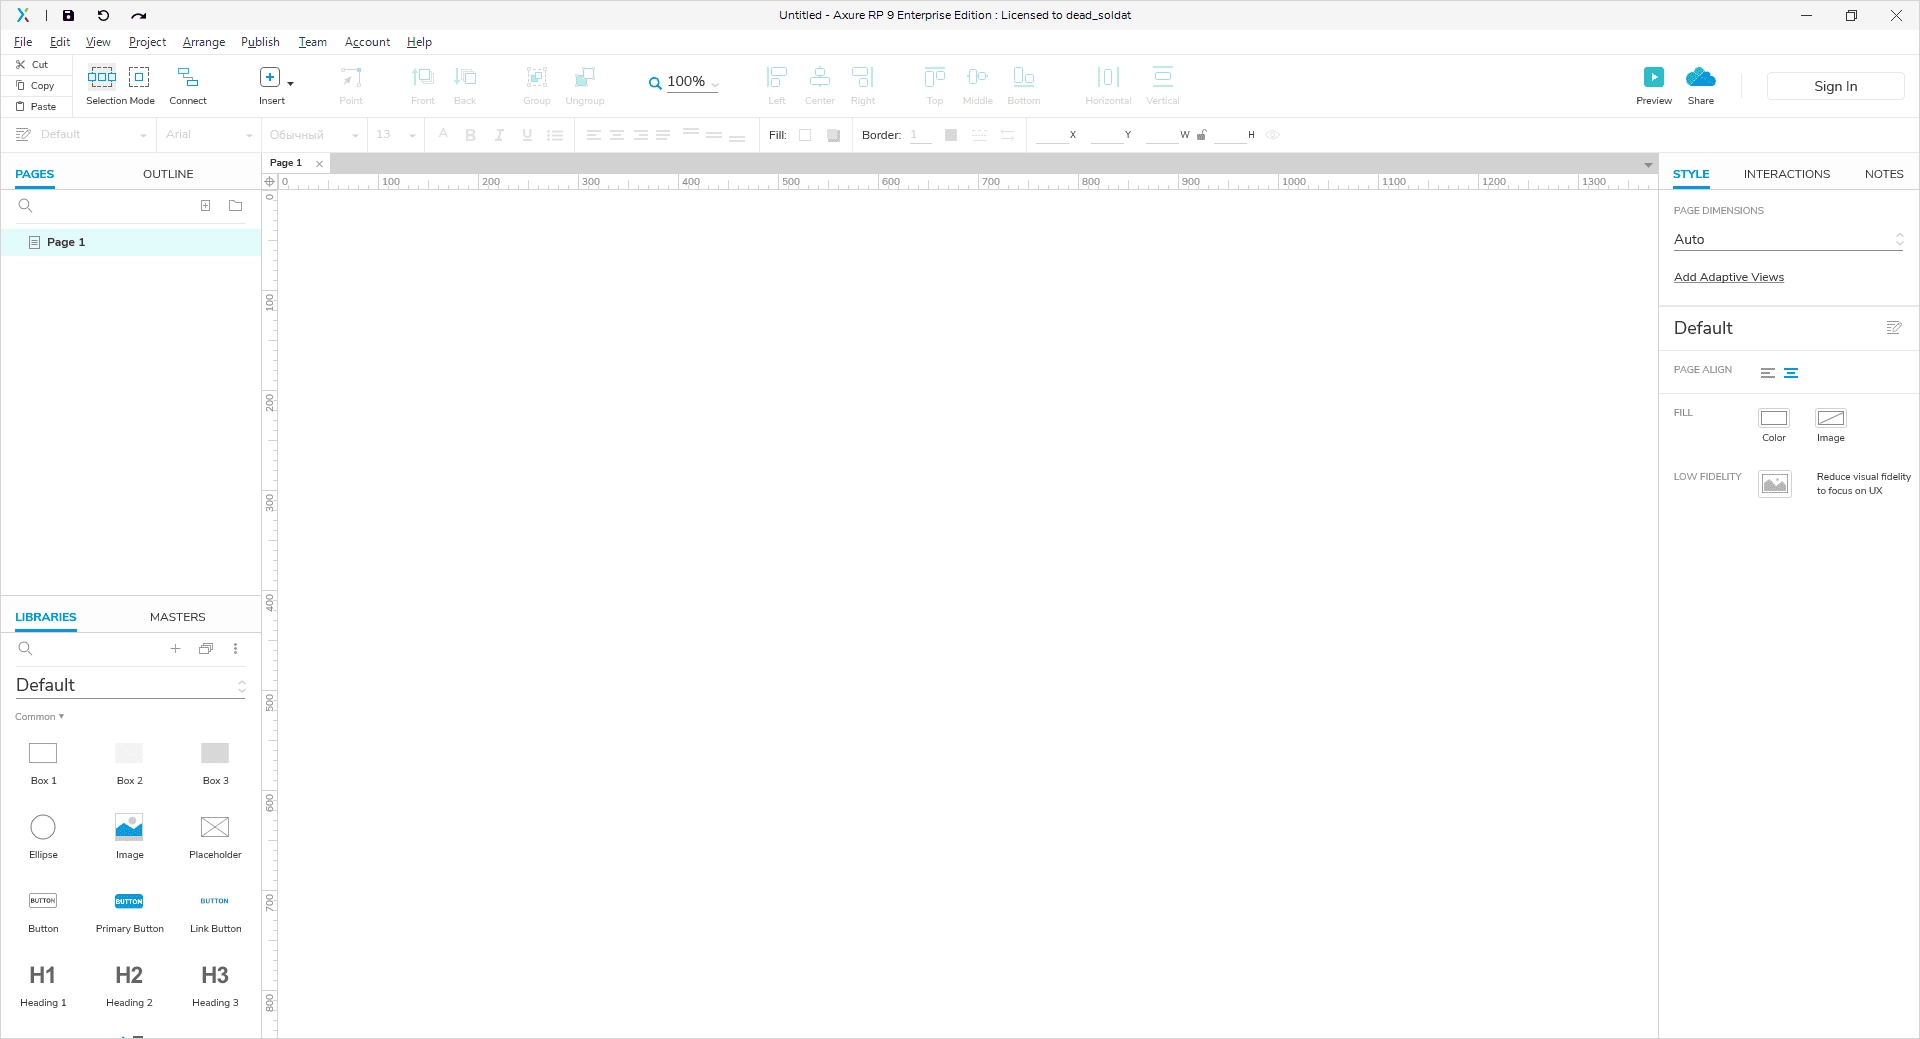This screenshot has width=1920, height=1039.
Task: Send widget to Back
Action: pyautogui.click(x=465, y=85)
